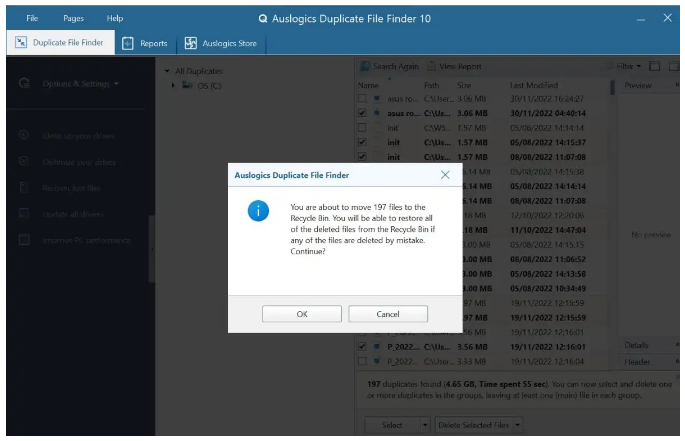Select the OS (C:) drive icon
This screenshot has width=685, height=441.
click(x=187, y=85)
